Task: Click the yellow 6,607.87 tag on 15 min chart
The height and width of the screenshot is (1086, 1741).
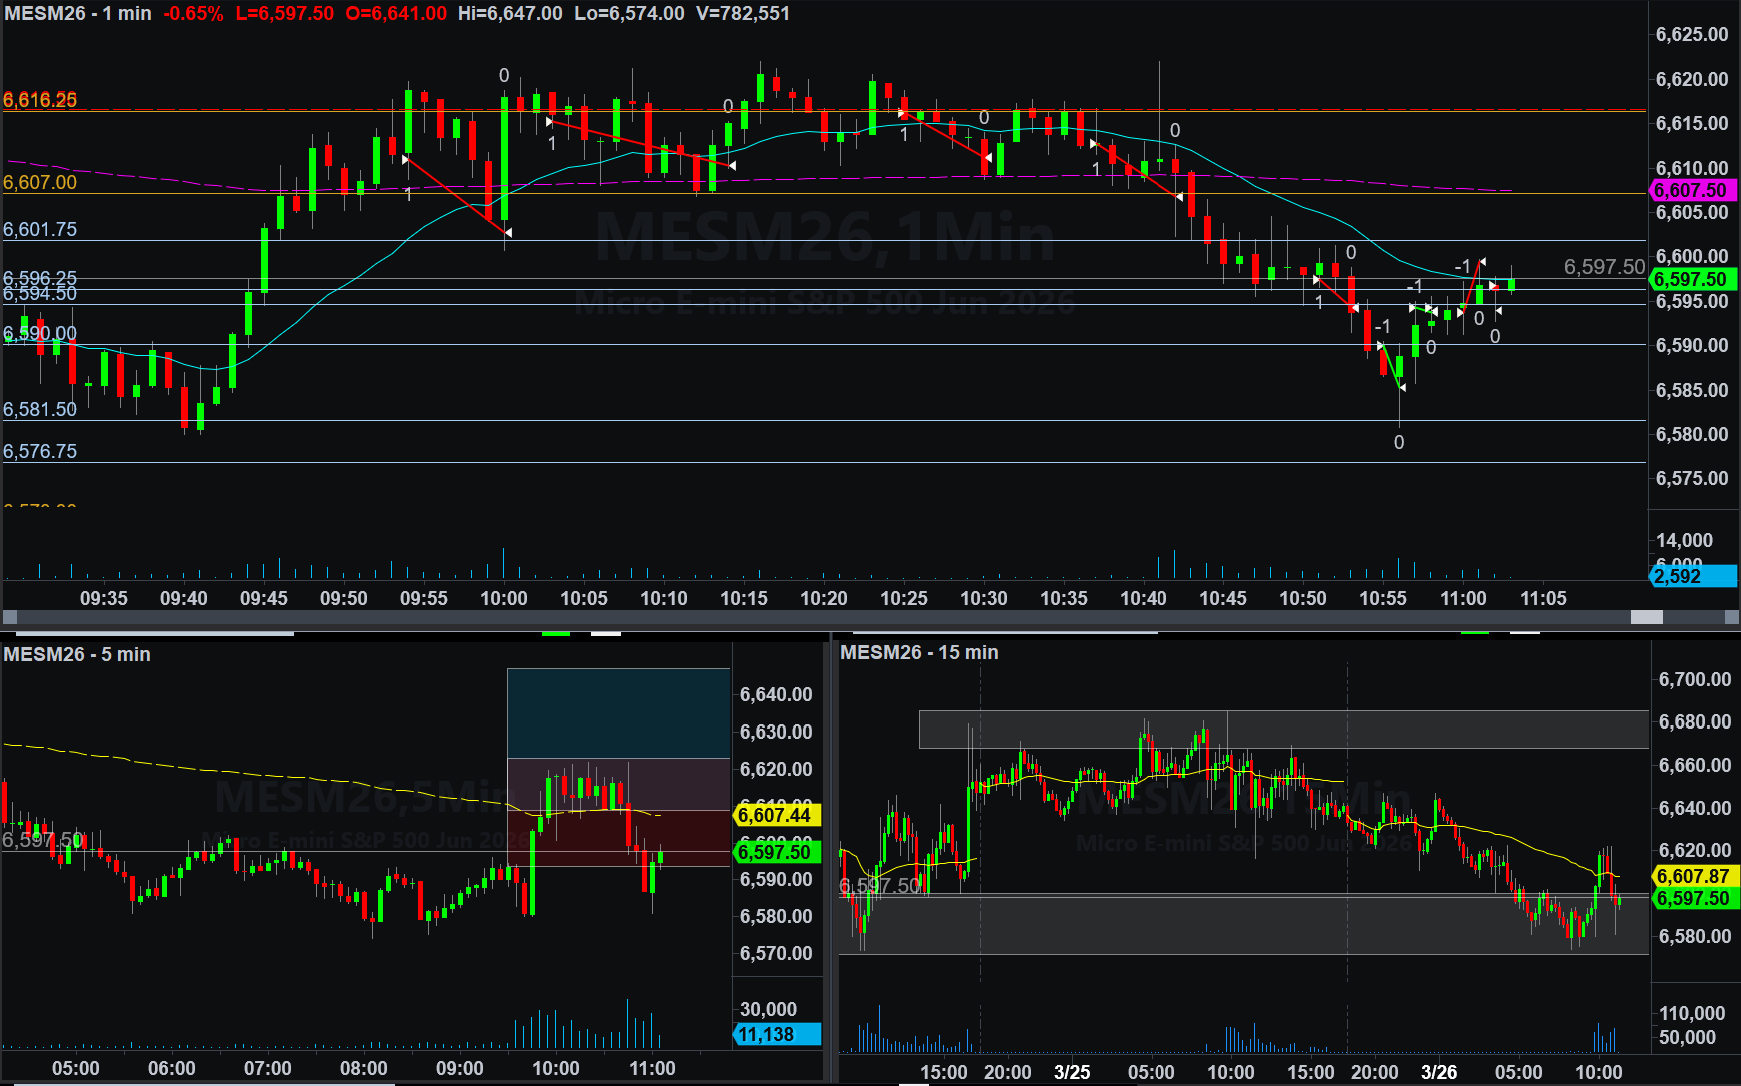Action: [x=1693, y=876]
